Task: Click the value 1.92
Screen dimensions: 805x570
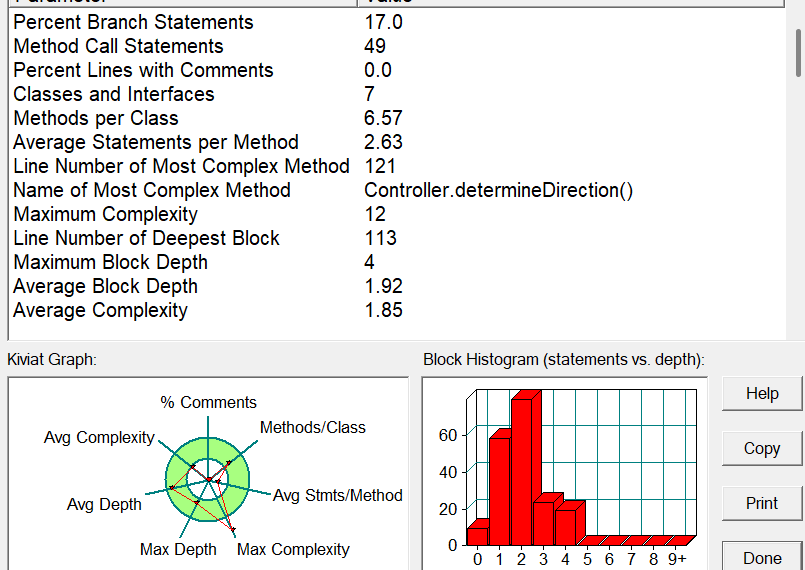Action: 383,286
